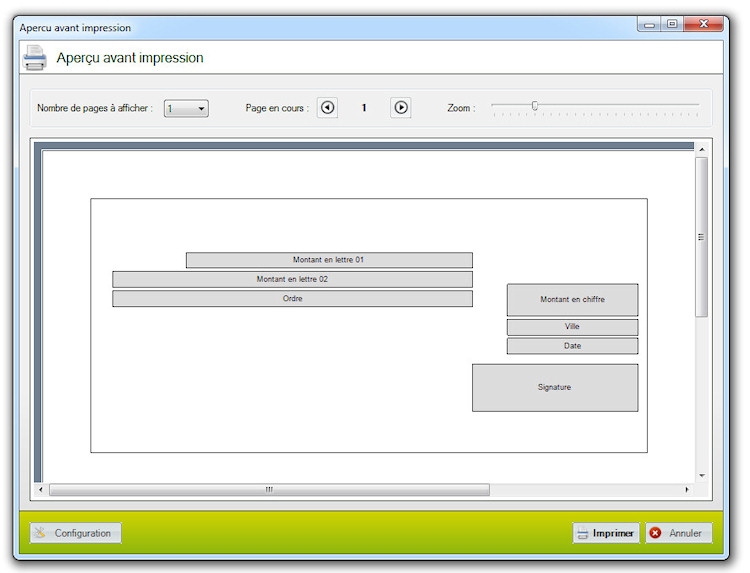Select the Montant en lettre 01 field
Image resolution: width=750 pixels, height=573 pixels.
point(329,260)
